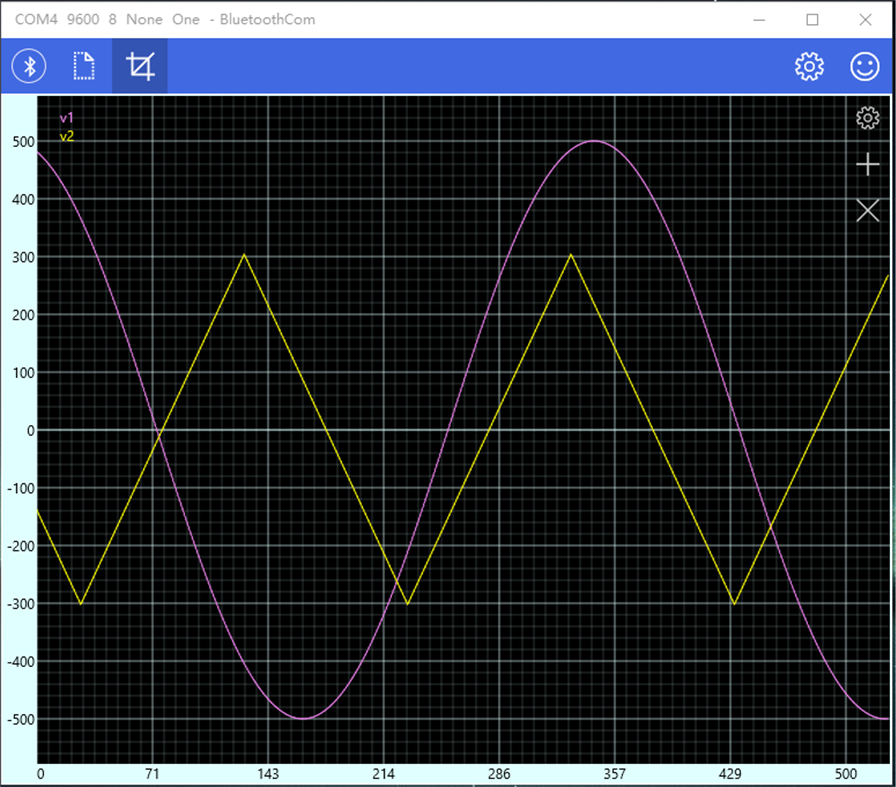This screenshot has width=896, height=787.
Task: Click the plus icon on chart
Action: 867,164
